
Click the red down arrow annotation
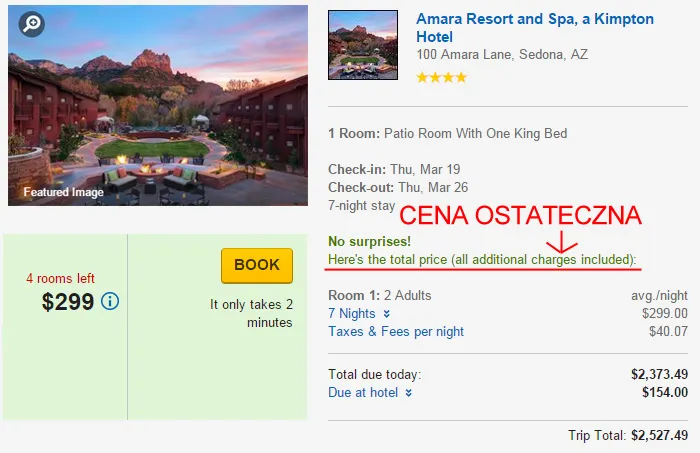pos(562,241)
